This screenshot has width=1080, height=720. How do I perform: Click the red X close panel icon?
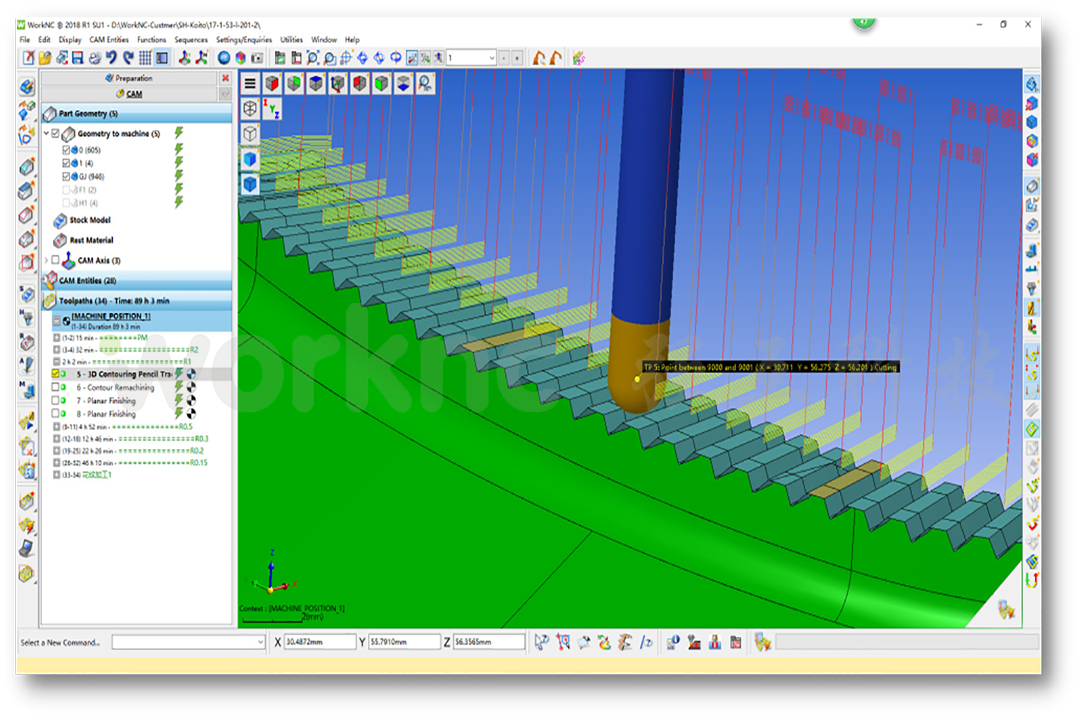coord(225,79)
